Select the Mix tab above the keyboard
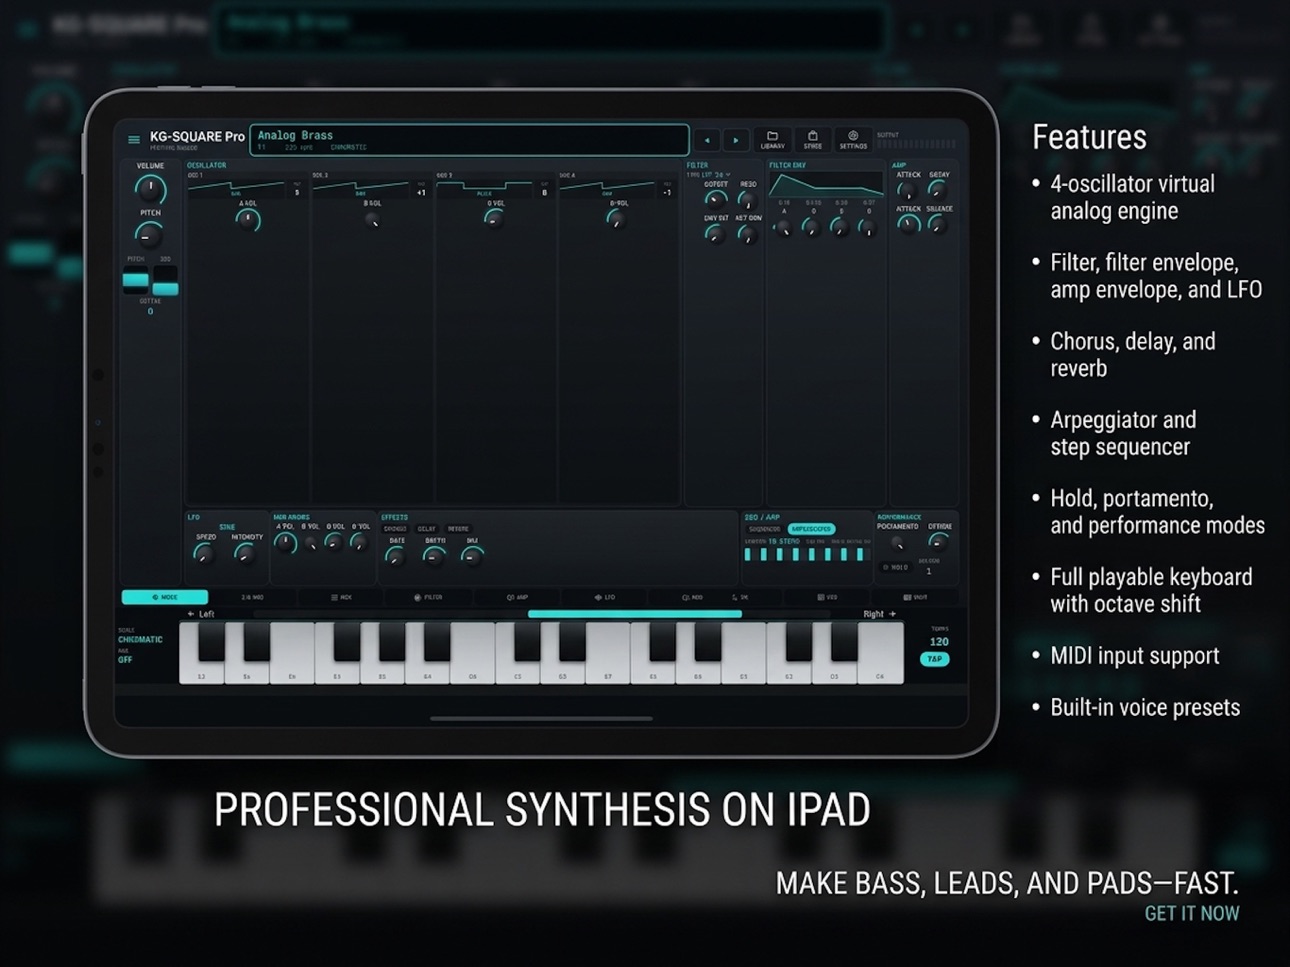Viewport: 1290px width, 967px height. [x=342, y=597]
